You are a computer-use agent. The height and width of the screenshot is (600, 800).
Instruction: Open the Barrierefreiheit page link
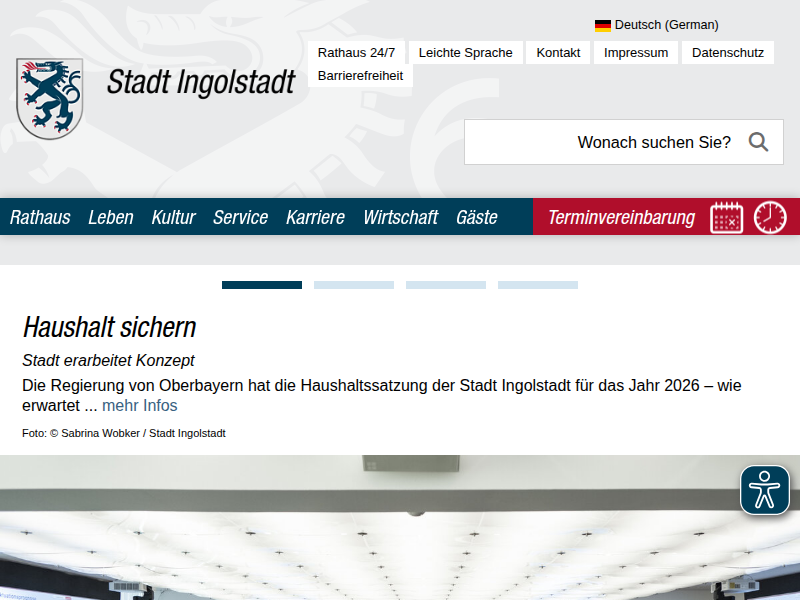pos(360,75)
